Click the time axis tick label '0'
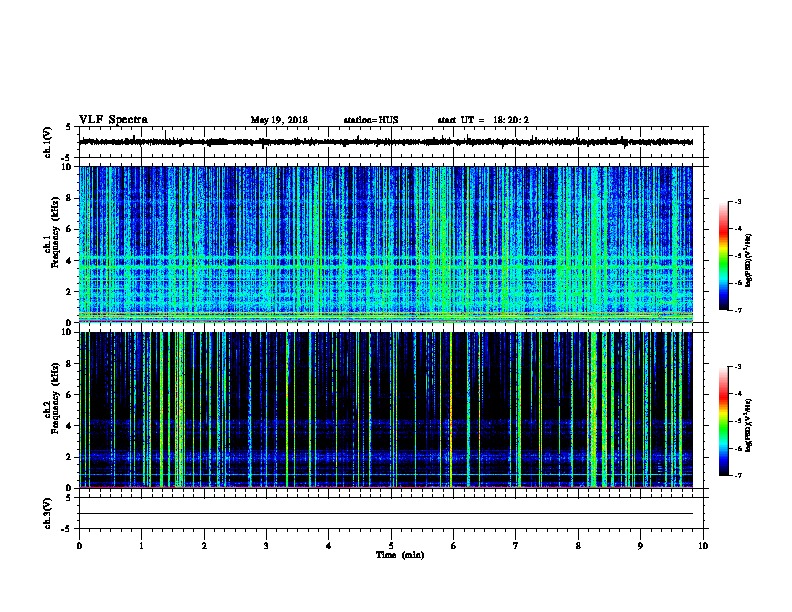Image resolution: width=792 pixels, height=612 pixels. click(79, 545)
